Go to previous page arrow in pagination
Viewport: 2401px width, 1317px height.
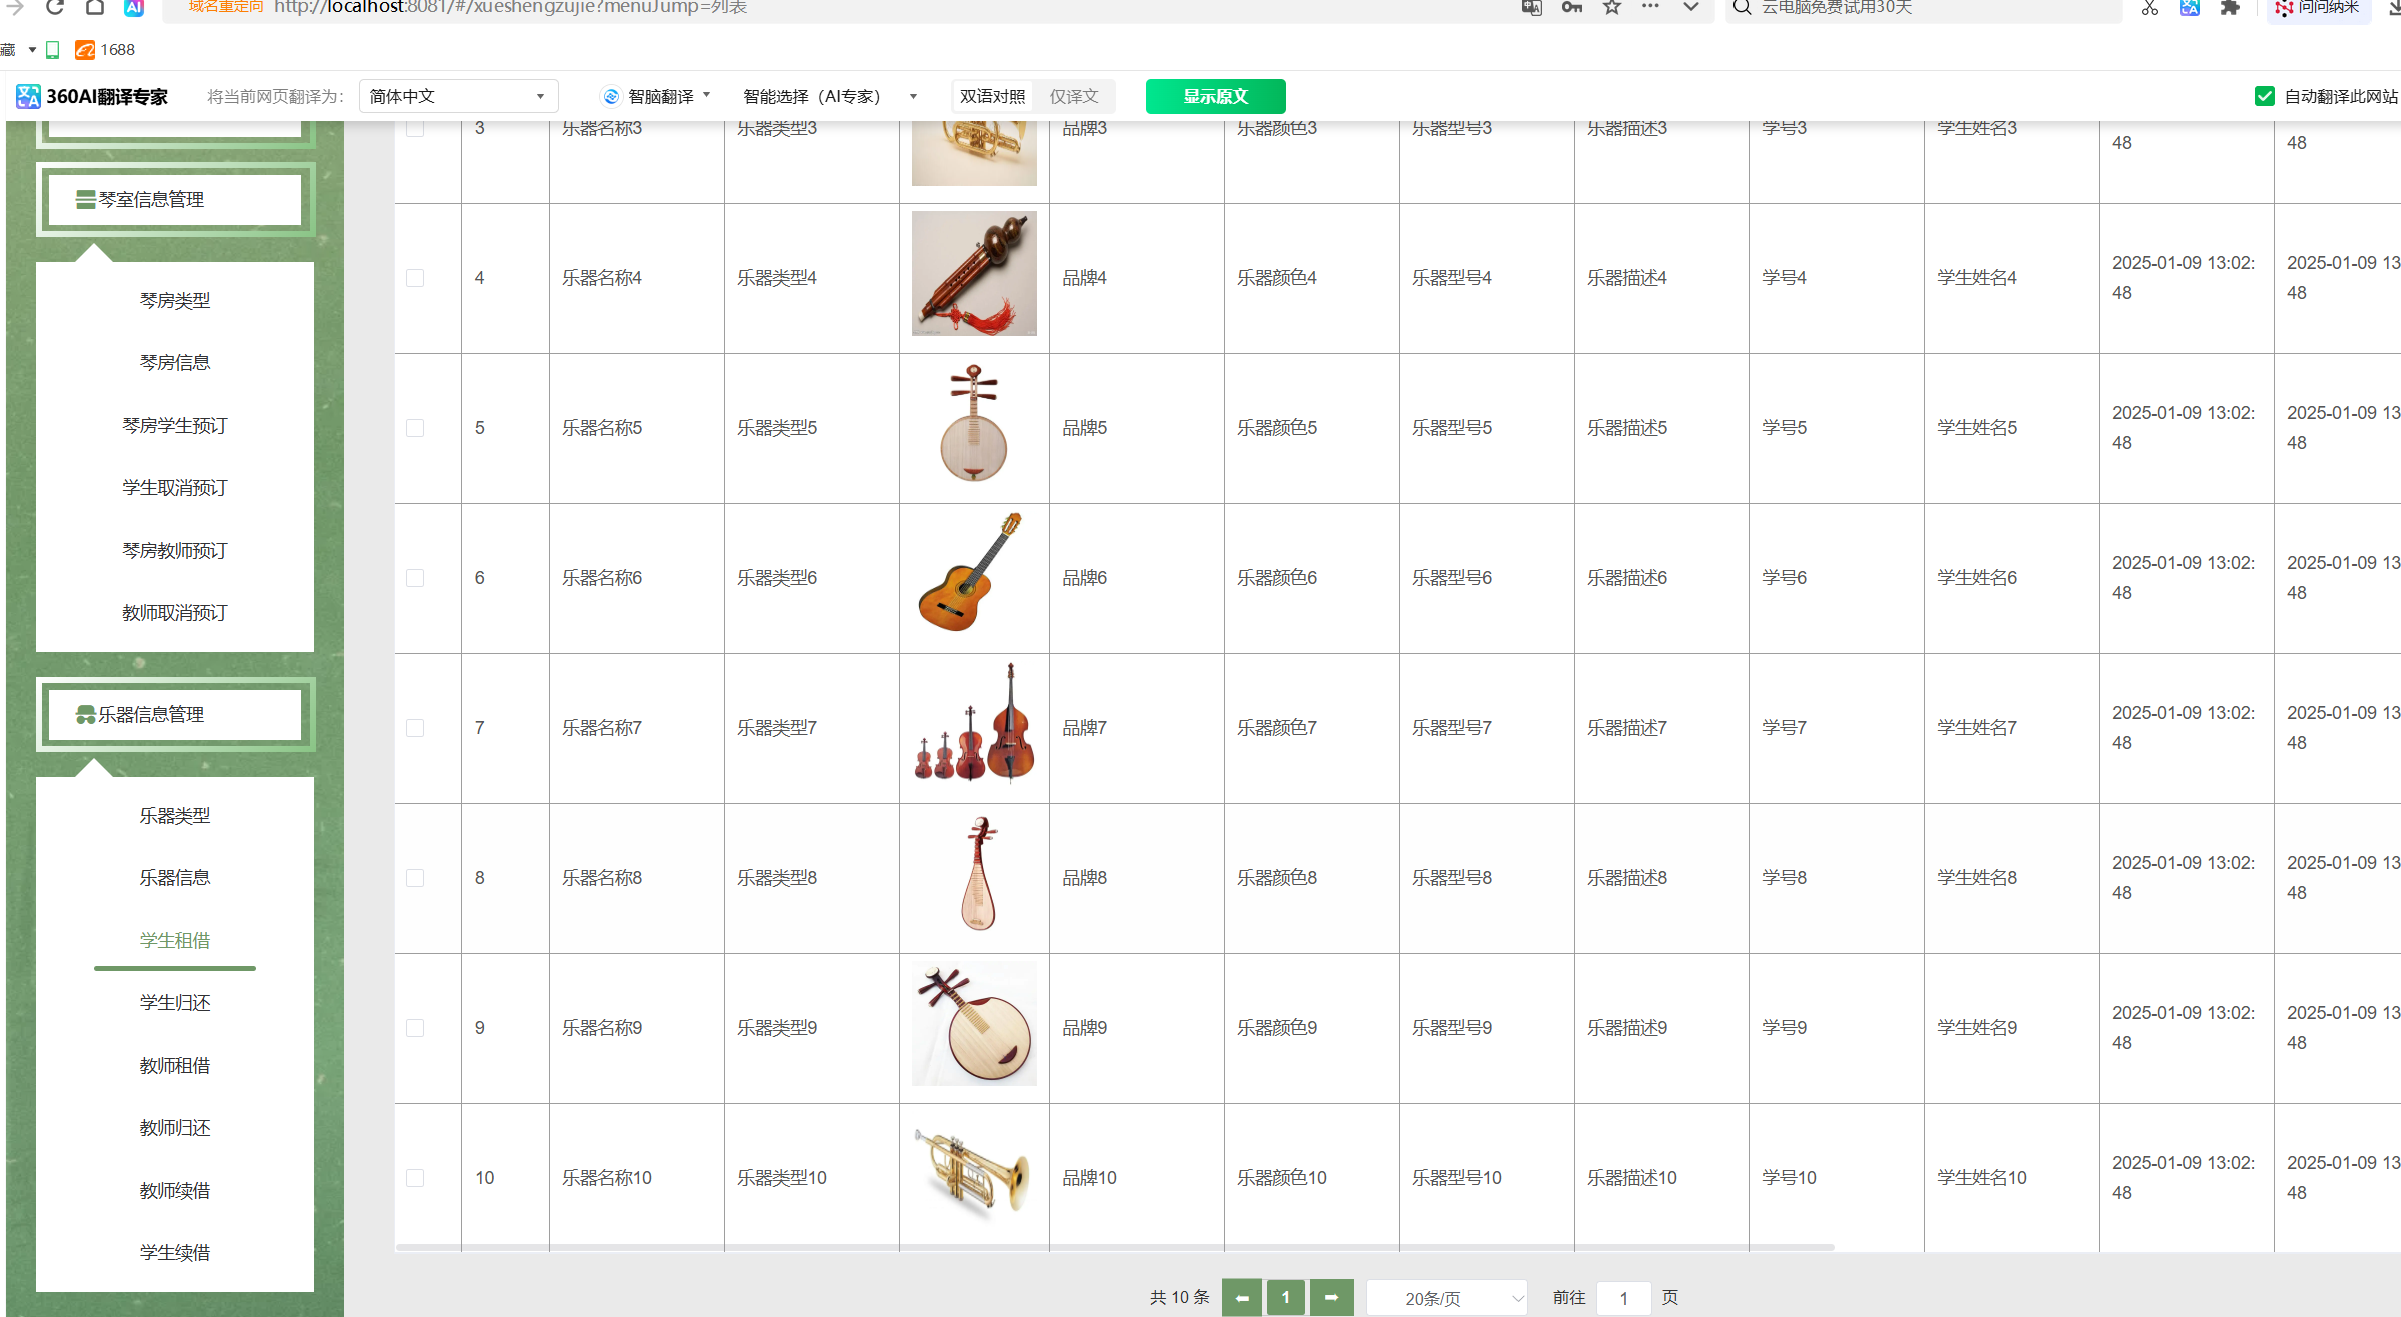coord(1241,1297)
